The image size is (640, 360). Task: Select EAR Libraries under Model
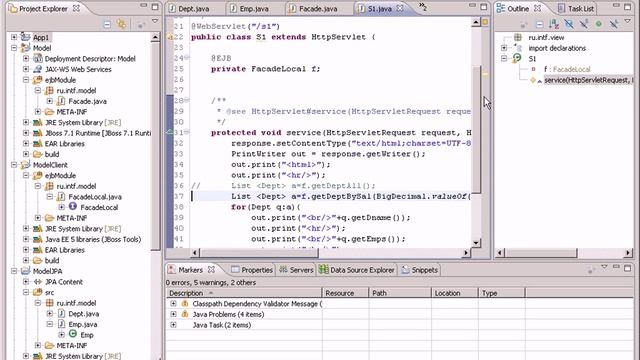pyautogui.click(x=64, y=144)
